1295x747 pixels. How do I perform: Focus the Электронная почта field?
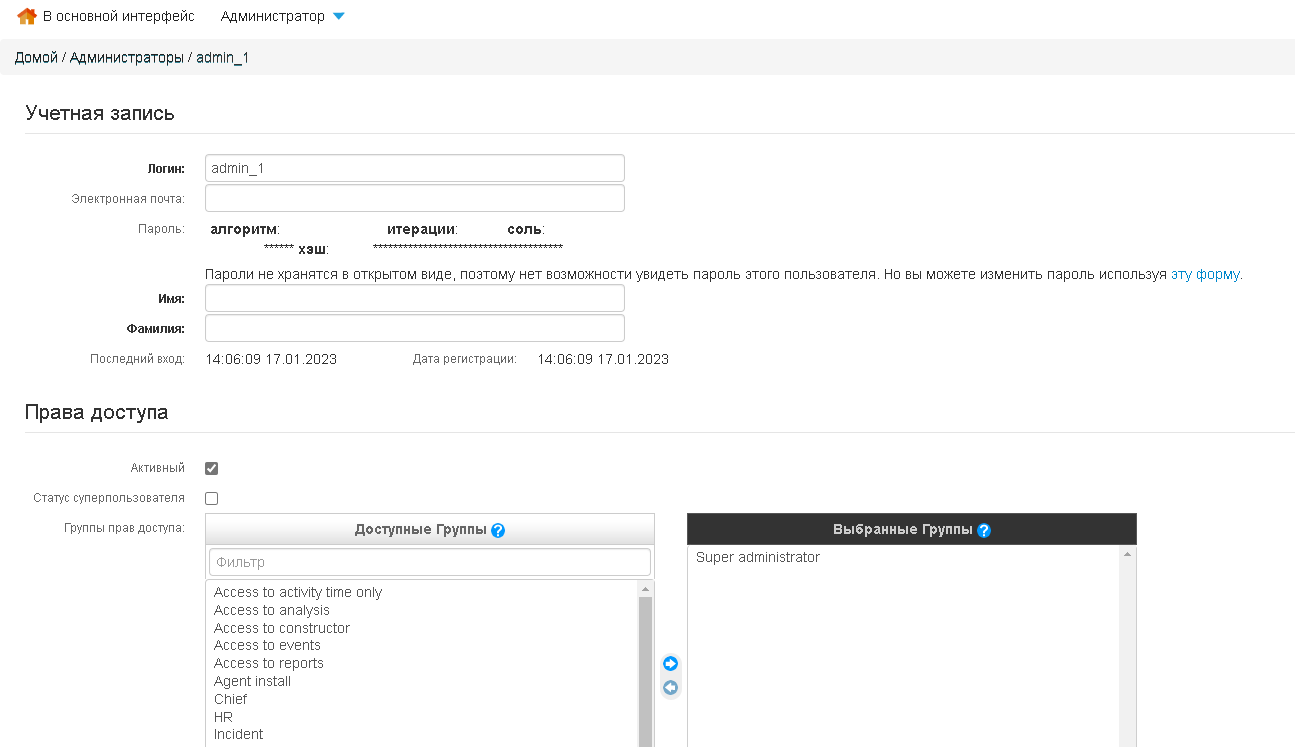point(414,198)
